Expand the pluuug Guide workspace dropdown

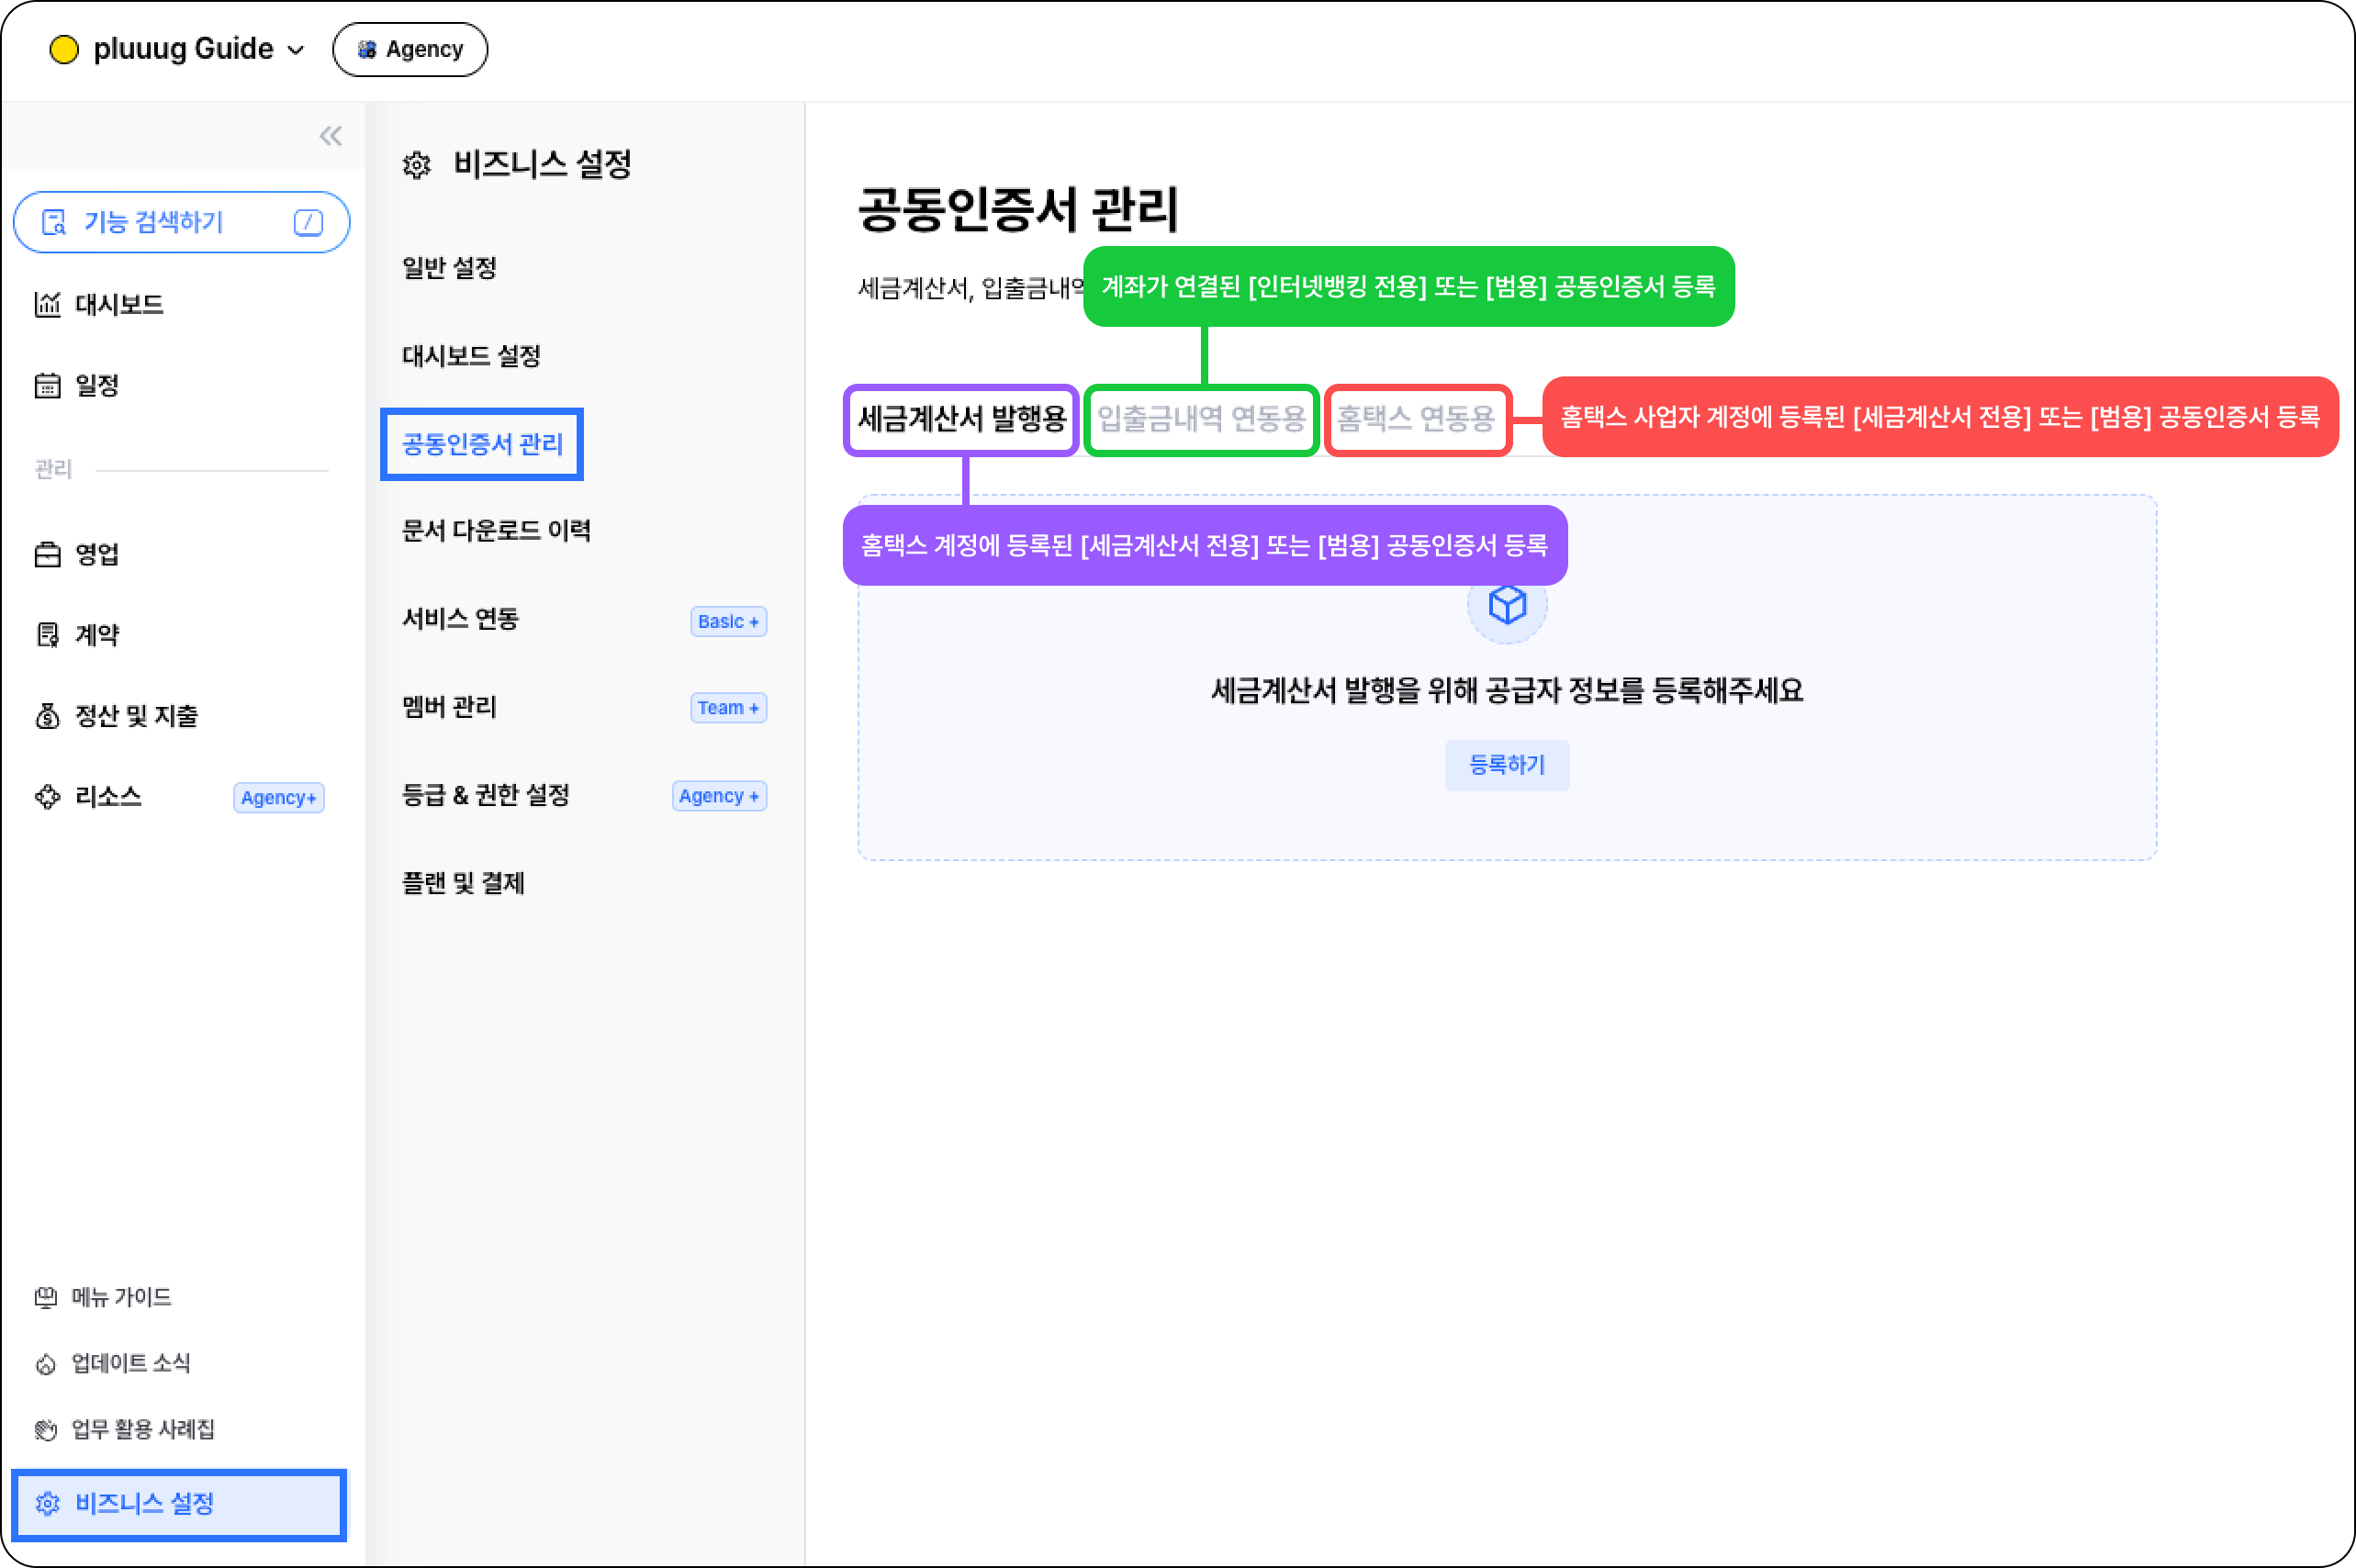pos(296,50)
